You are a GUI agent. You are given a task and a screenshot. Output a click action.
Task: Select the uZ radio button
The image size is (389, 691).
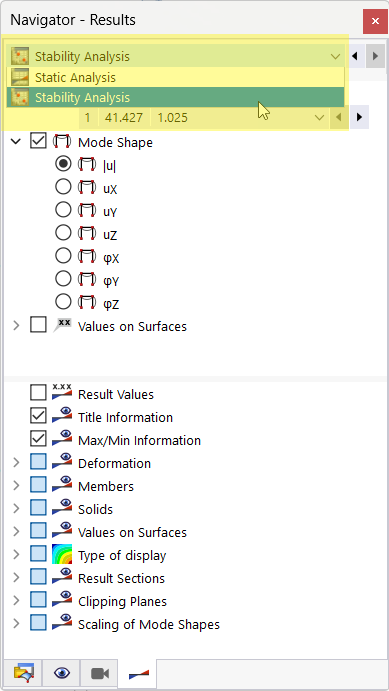(63, 233)
